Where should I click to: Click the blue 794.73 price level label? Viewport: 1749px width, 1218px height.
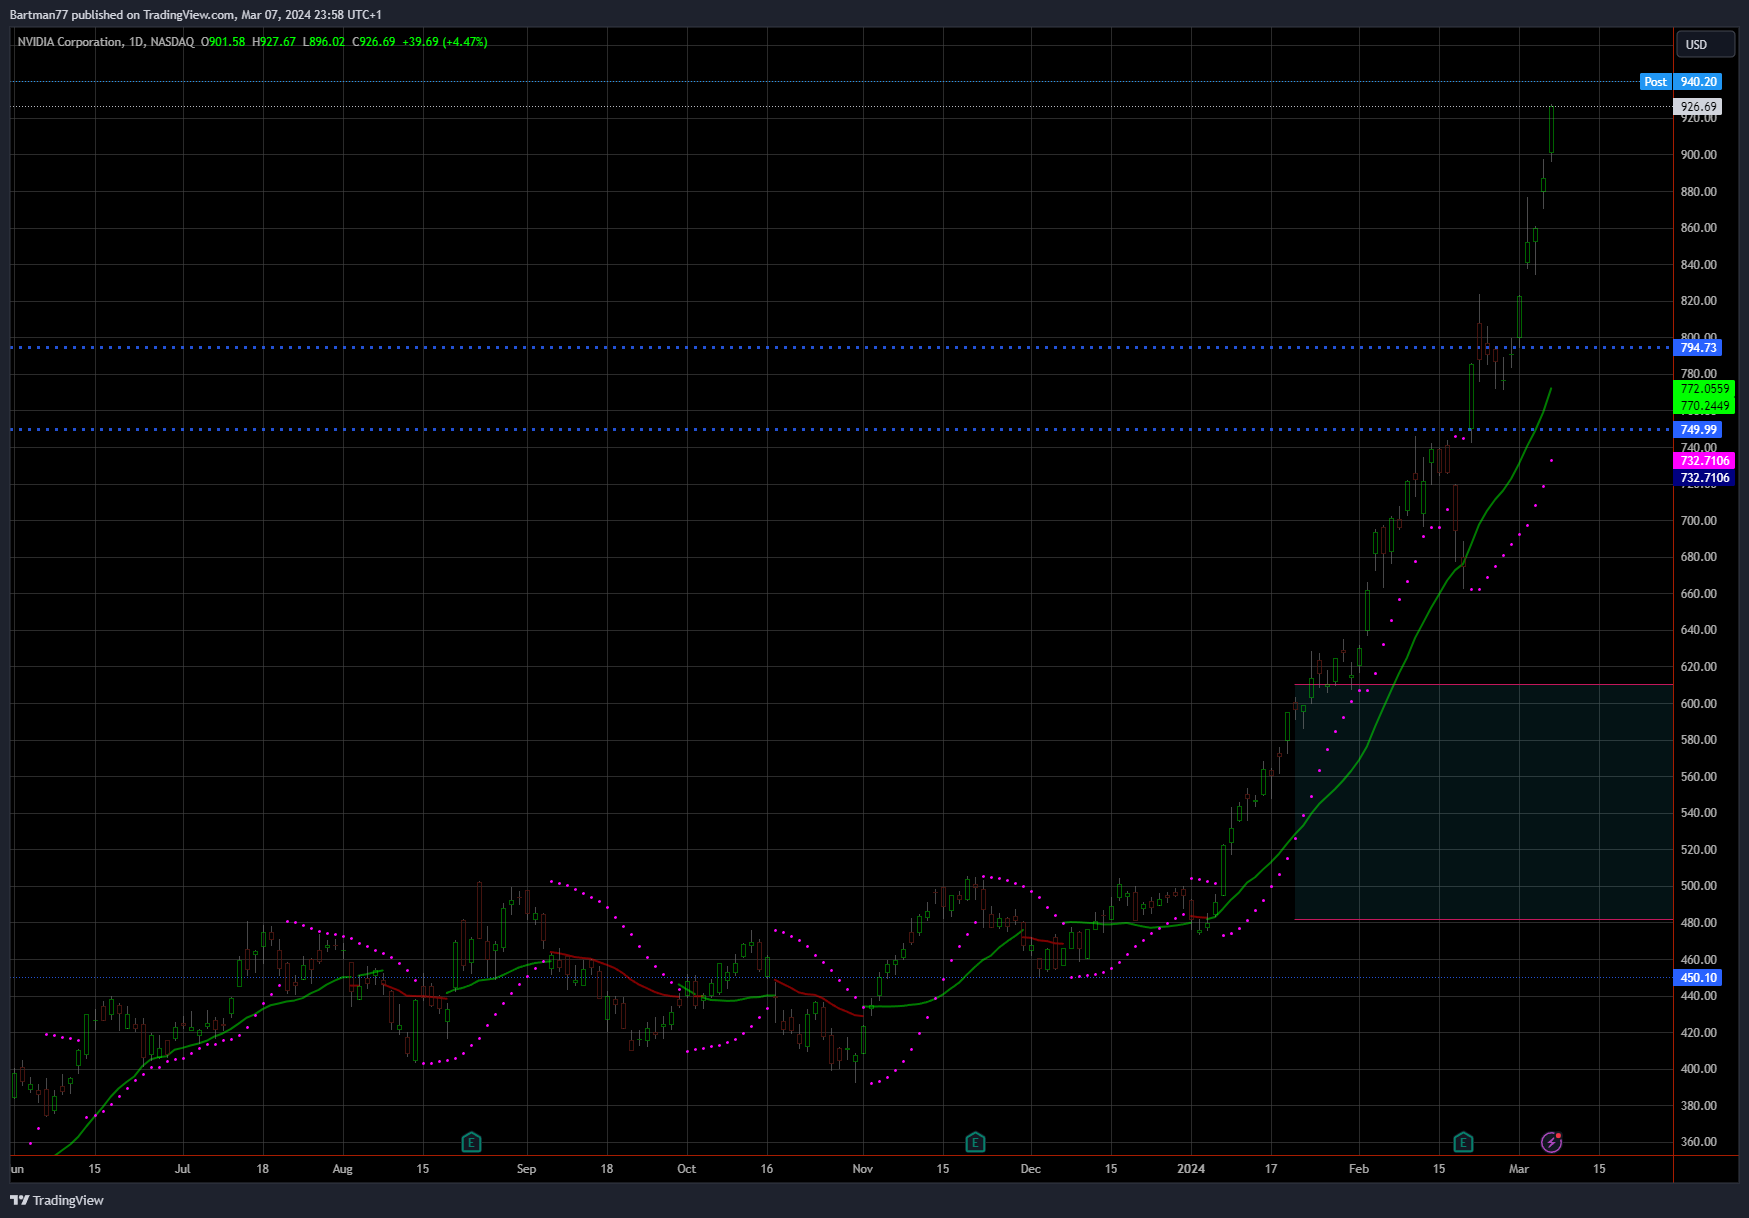point(1699,348)
